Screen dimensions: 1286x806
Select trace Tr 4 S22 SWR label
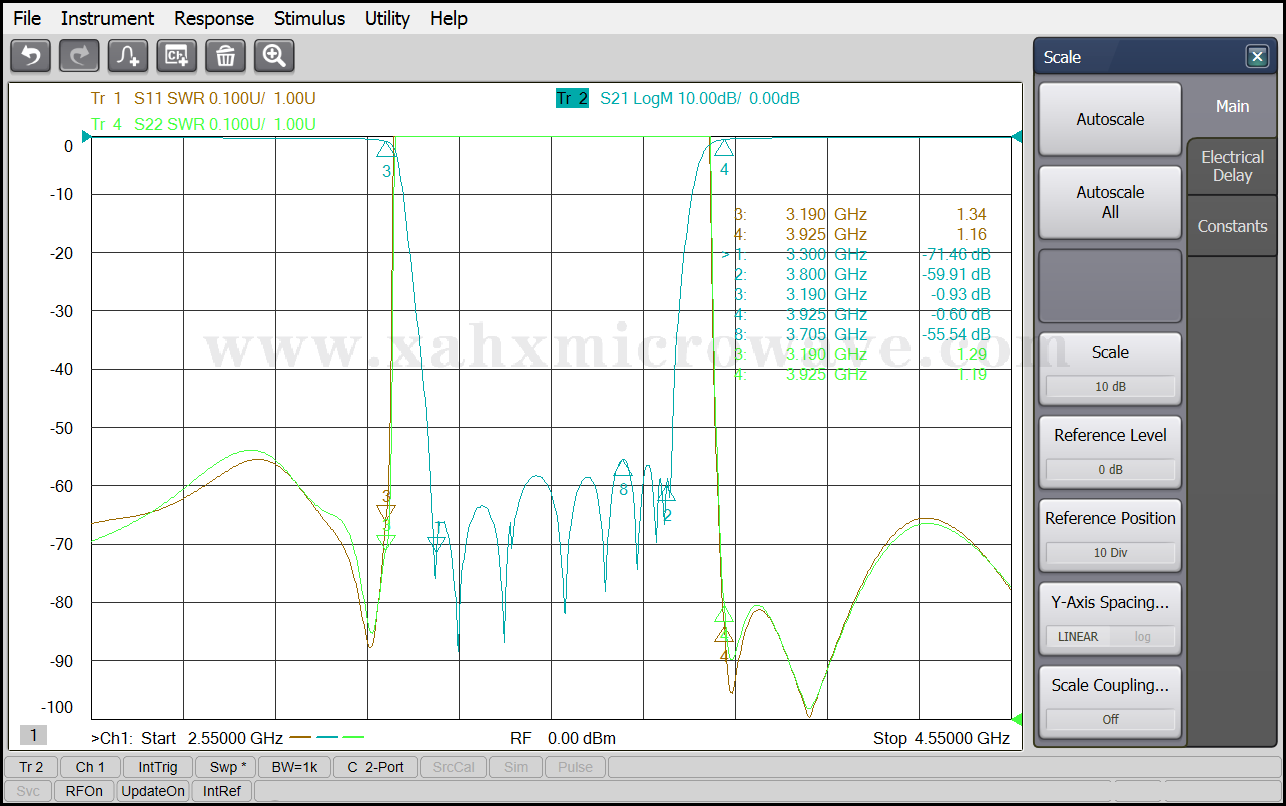coord(203,124)
